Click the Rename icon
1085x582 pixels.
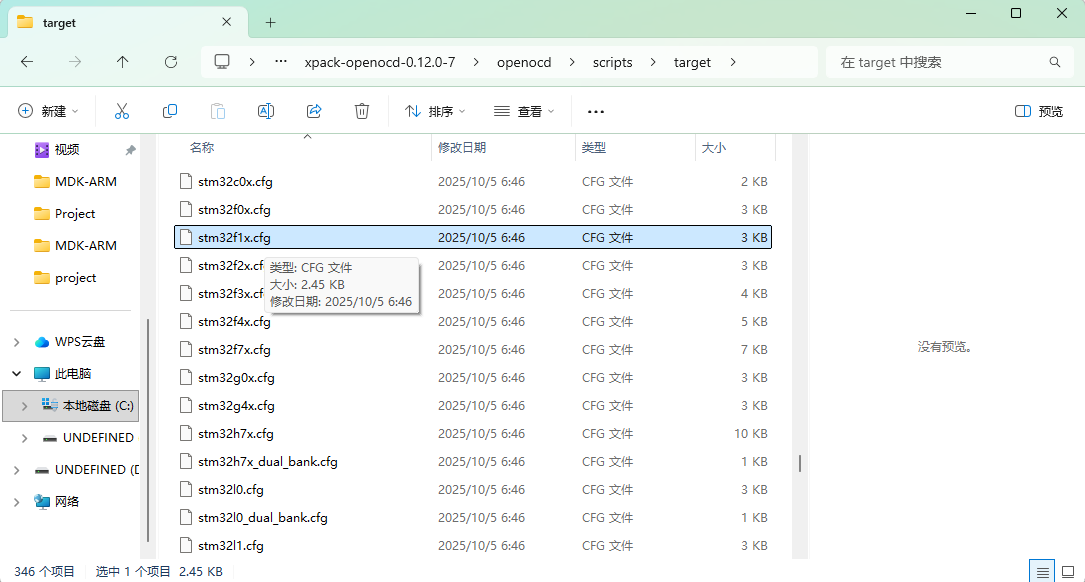click(x=266, y=111)
